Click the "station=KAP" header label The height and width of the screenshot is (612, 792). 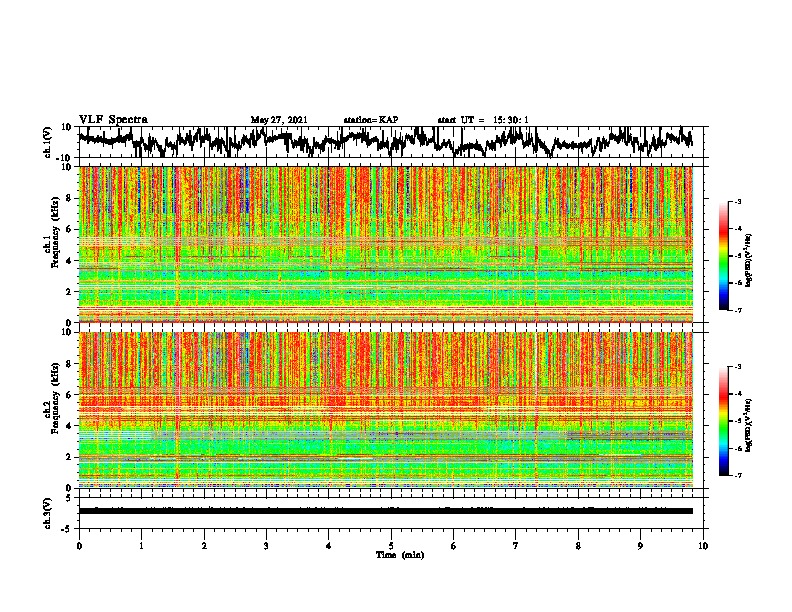click(x=371, y=120)
